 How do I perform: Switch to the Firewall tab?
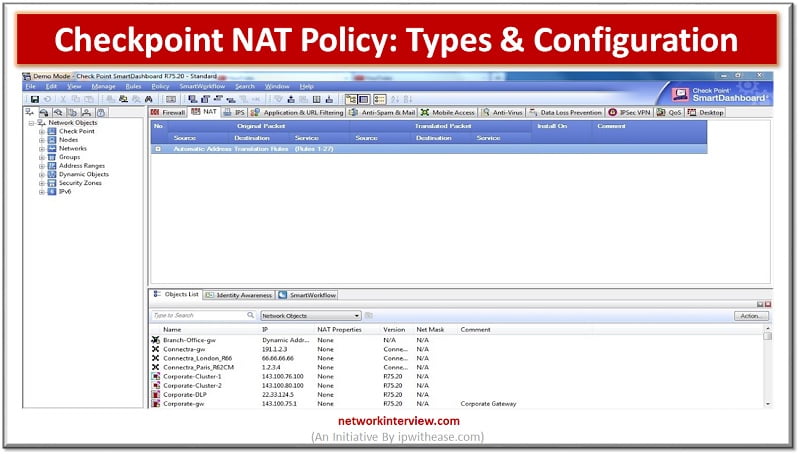pos(168,112)
